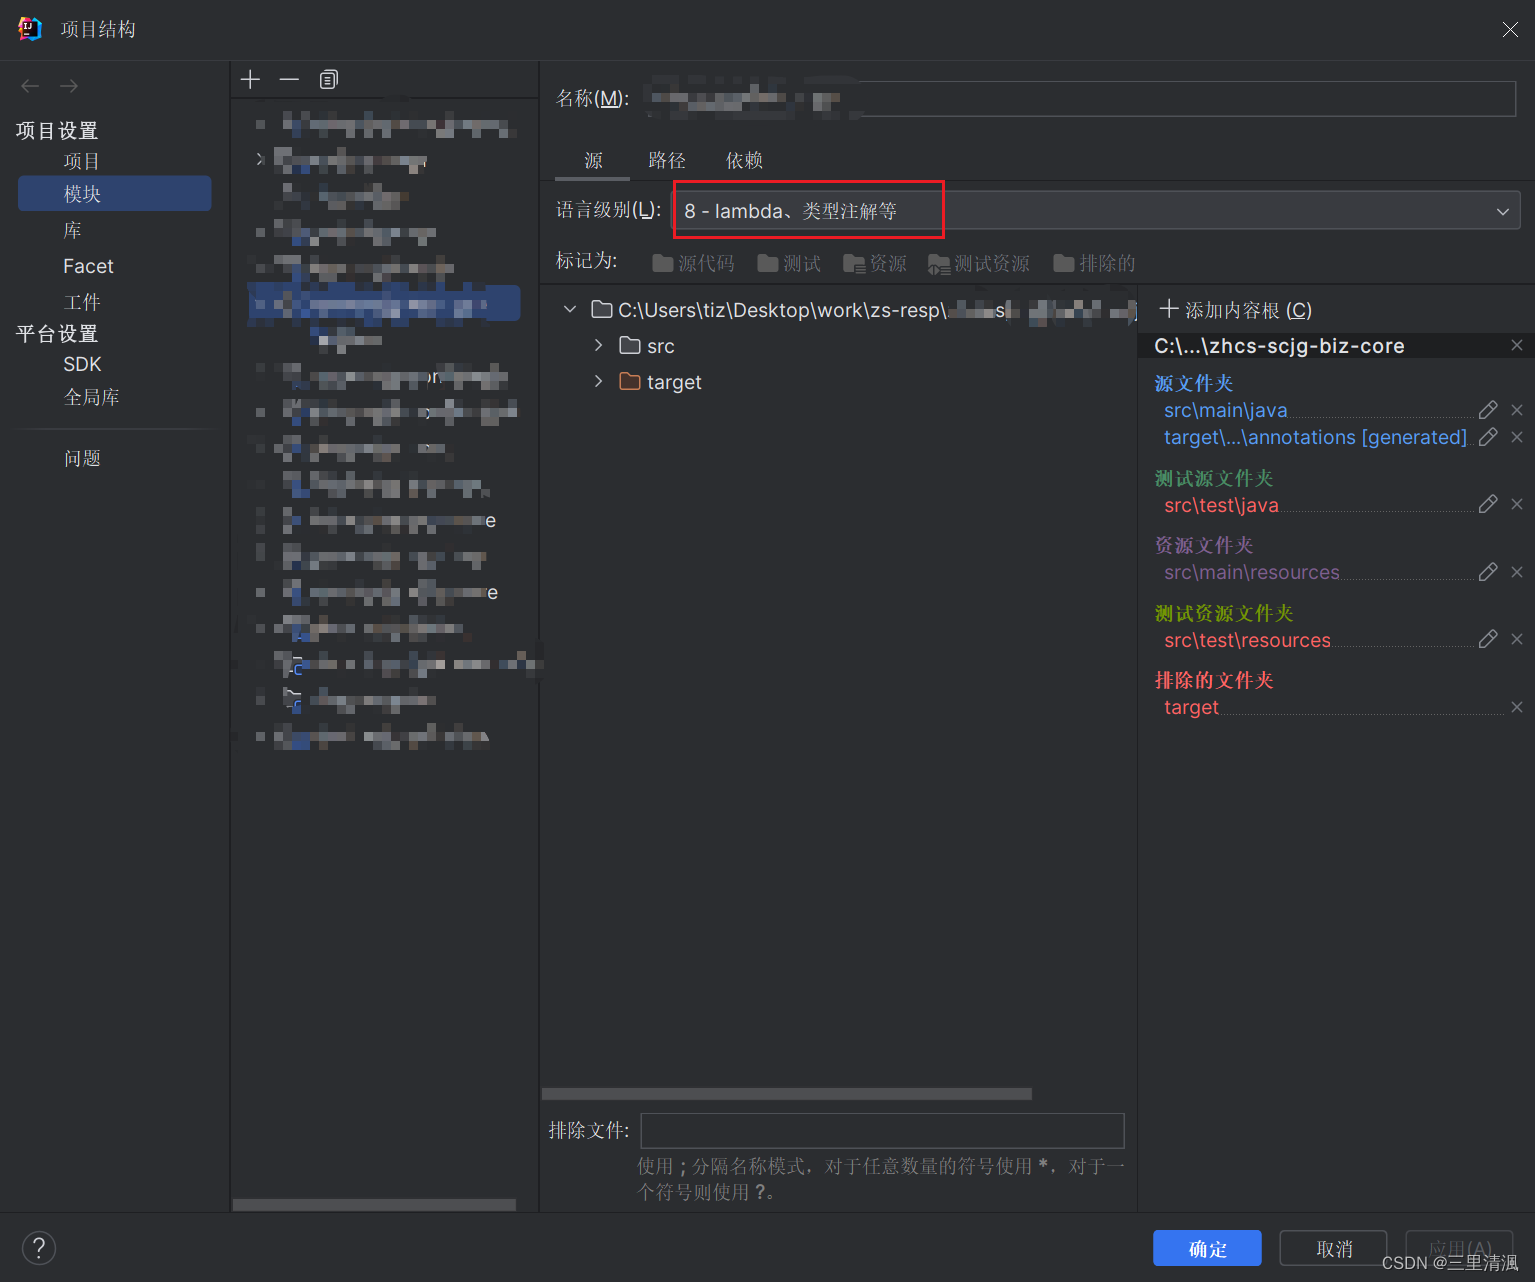Screen dimensions: 1535x1282
Task: Click the 排除文件 input field
Action: tap(882, 1130)
